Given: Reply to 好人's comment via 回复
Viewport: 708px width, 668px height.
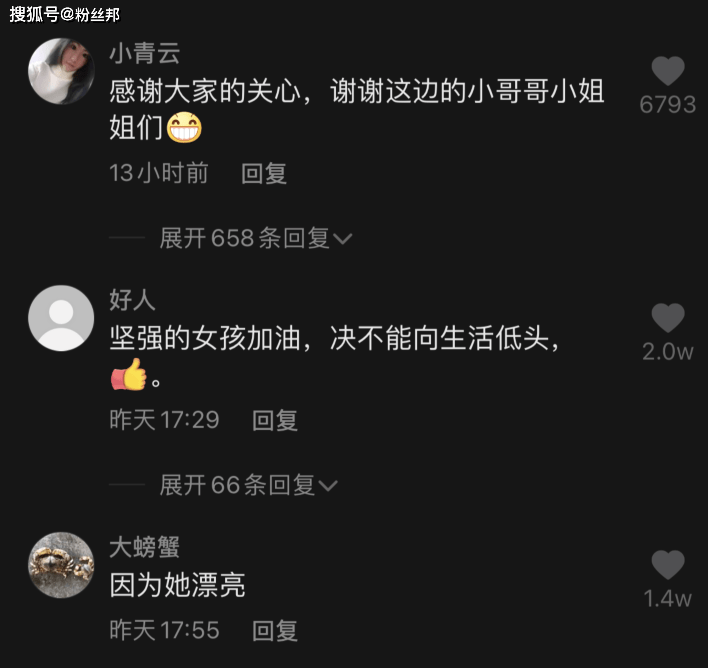Looking at the screenshot, I should [275, 420].
